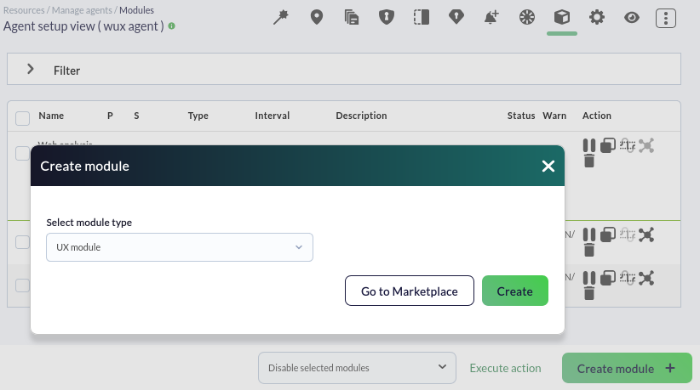Tick the Web analysis row checkbox

tap(22, 153)
